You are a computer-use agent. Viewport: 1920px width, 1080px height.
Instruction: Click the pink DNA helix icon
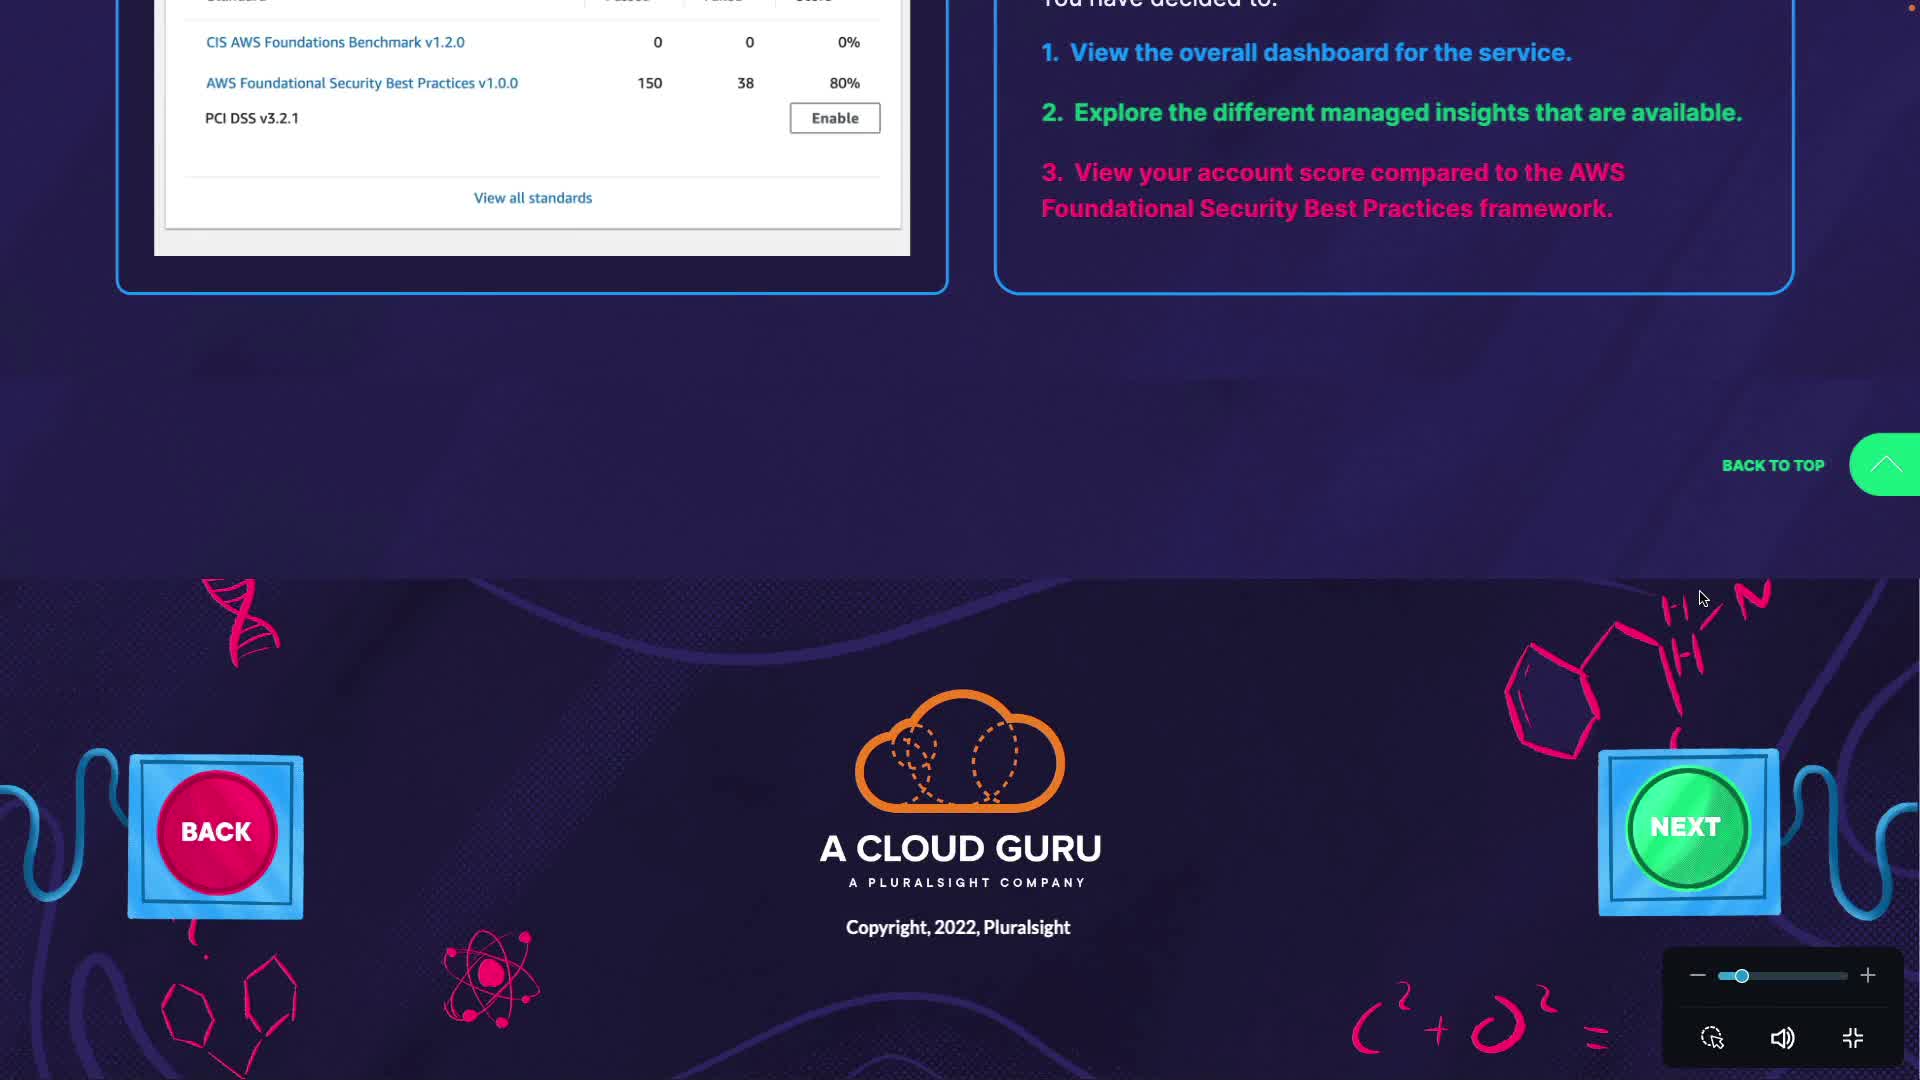click(x=243, y=622)
